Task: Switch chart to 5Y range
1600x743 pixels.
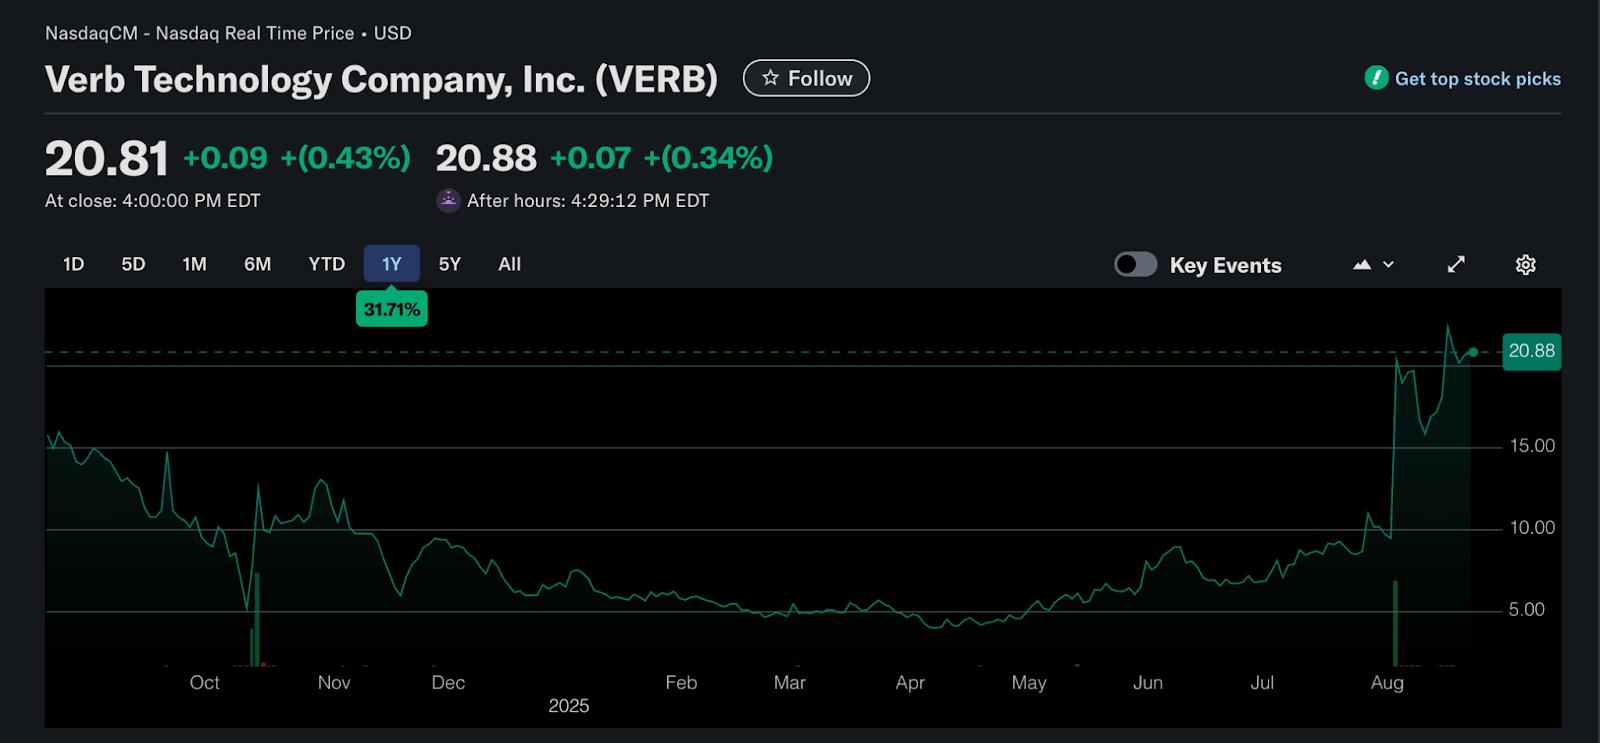Action: point(450,264)
